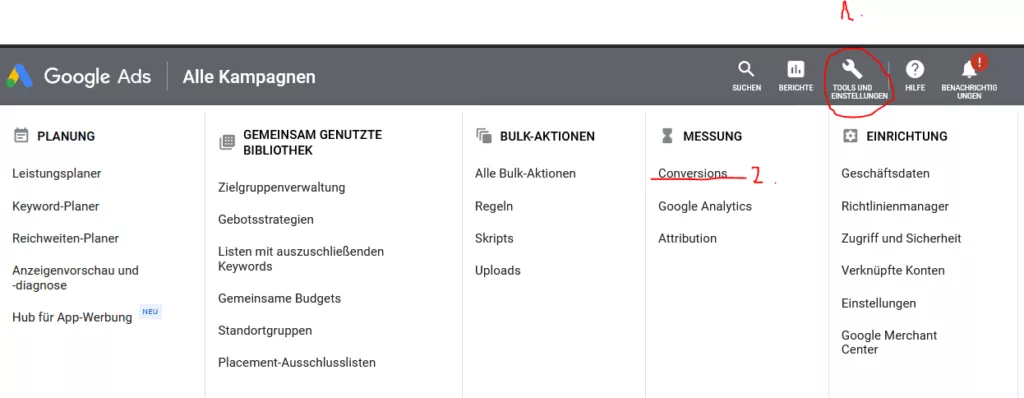Open Placement-Ausschlusslisten
This screenshot has width=1024, height=398.
click(x=296, y=362)
